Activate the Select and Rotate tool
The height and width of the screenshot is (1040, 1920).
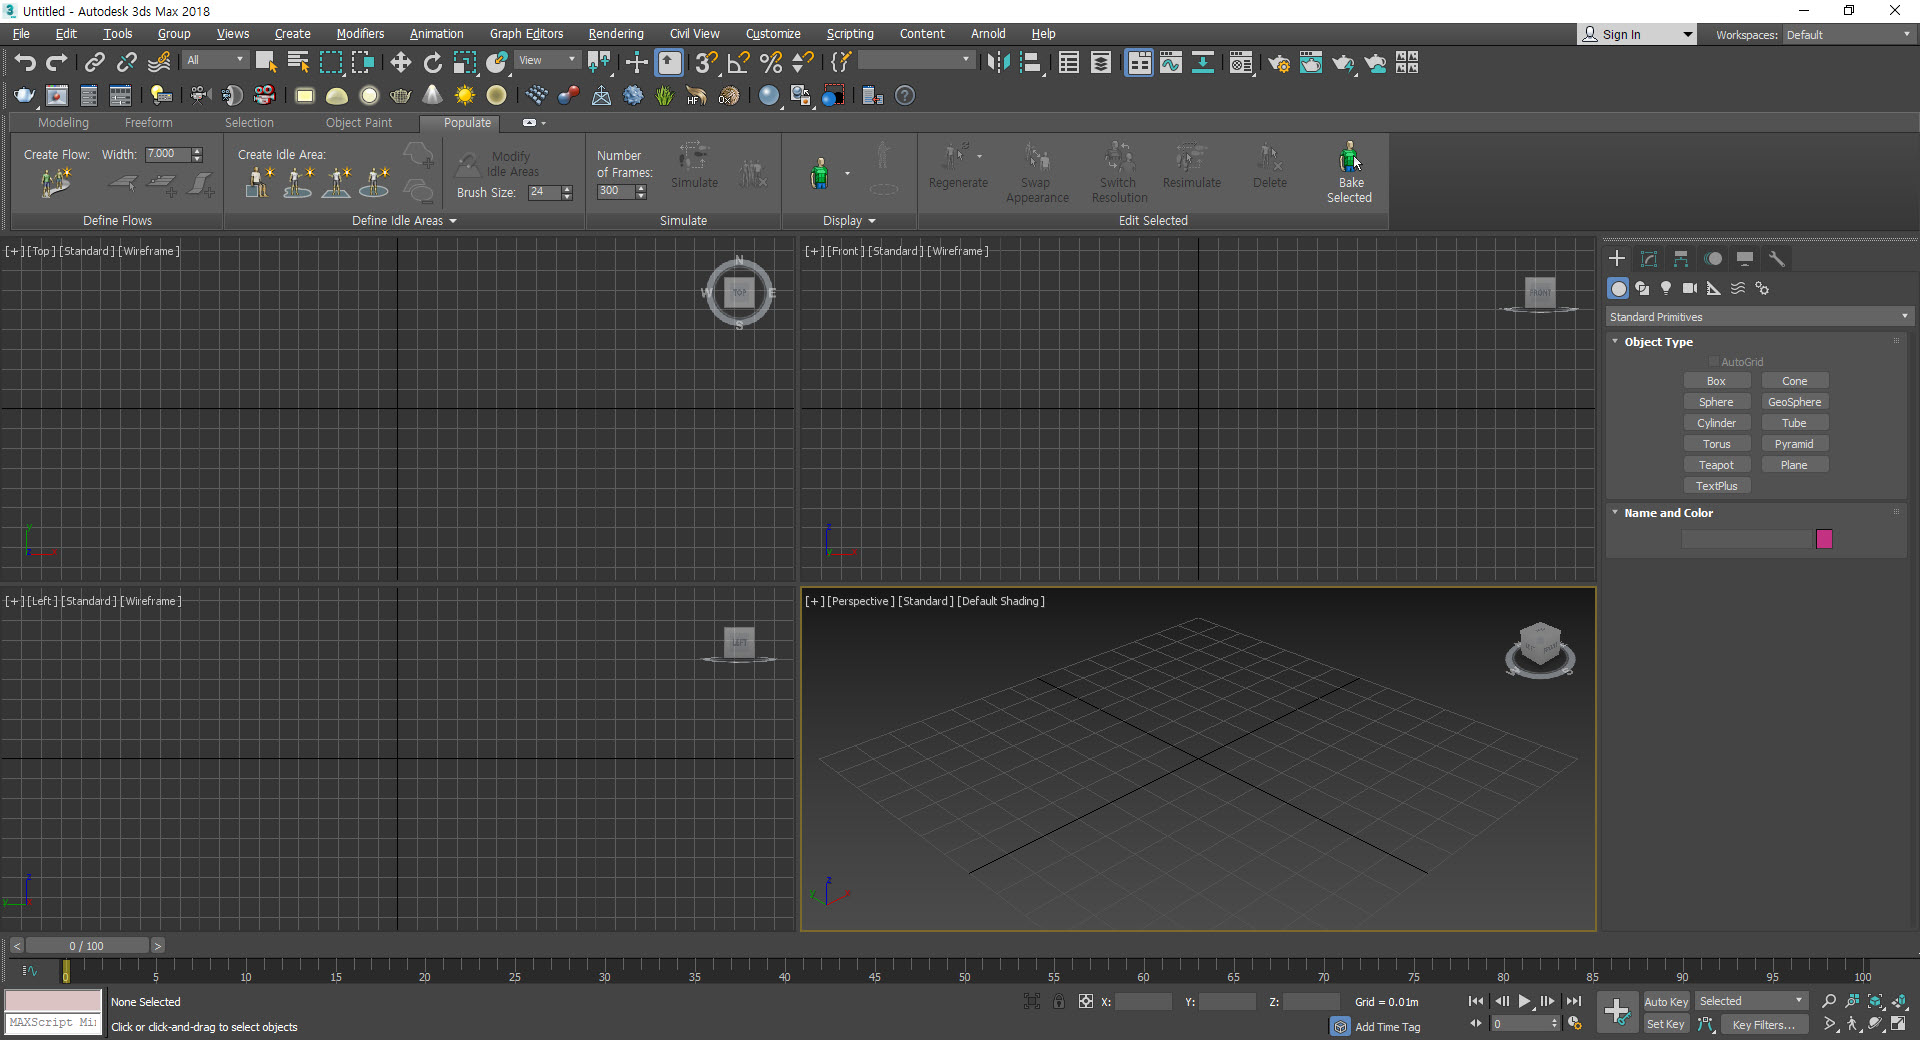click(x=432, y=63)
